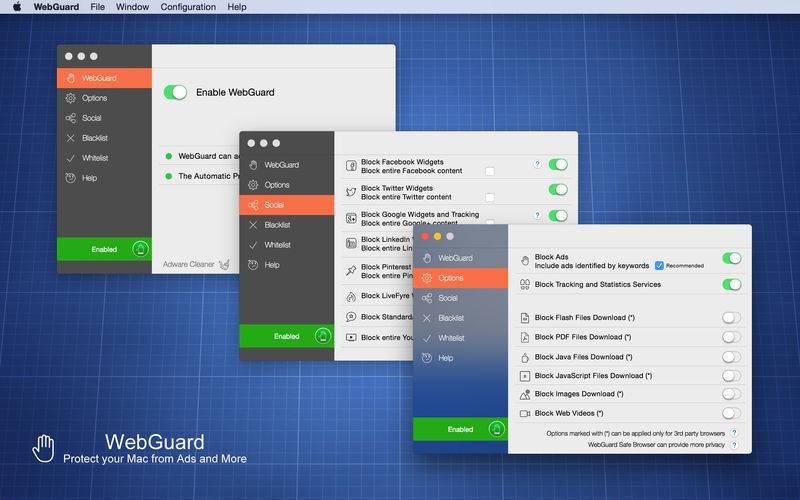Open the Help menu in menu bar
The width and height of the screenshot is (800, 500).
pyautogui.click(x=237, y=7)
